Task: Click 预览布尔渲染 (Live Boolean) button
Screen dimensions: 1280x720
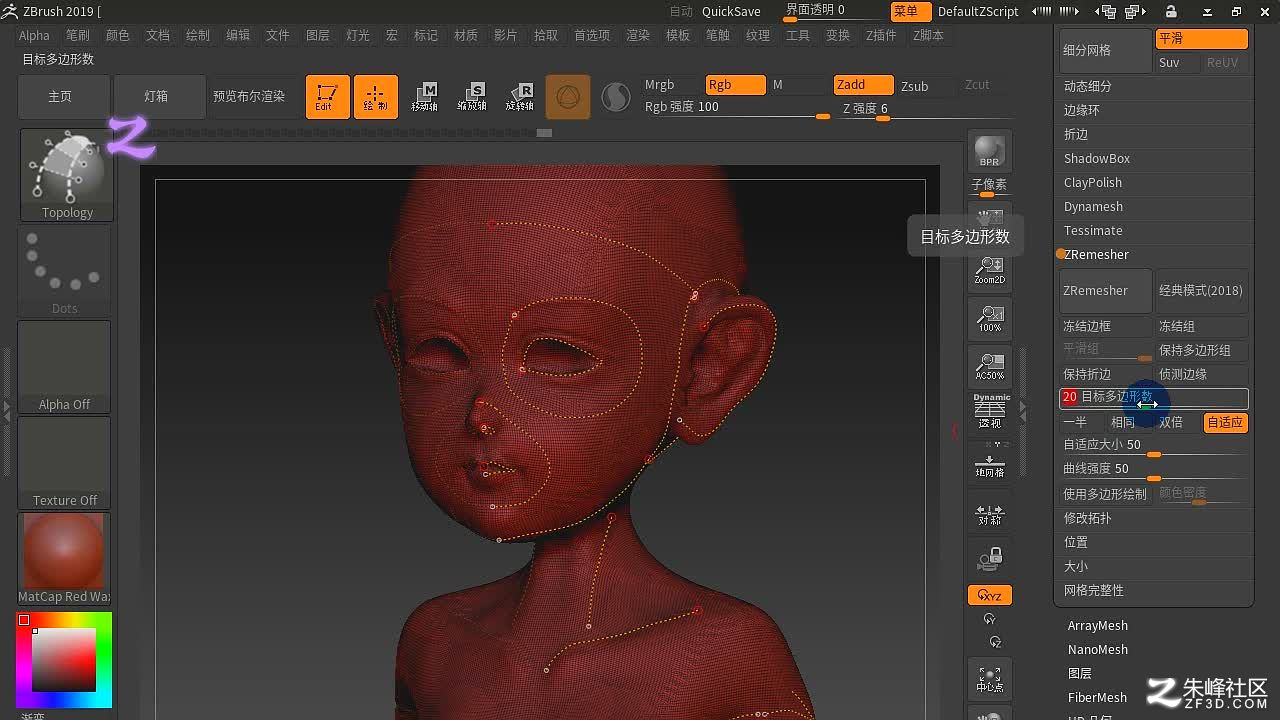Action: coord(249,97)
